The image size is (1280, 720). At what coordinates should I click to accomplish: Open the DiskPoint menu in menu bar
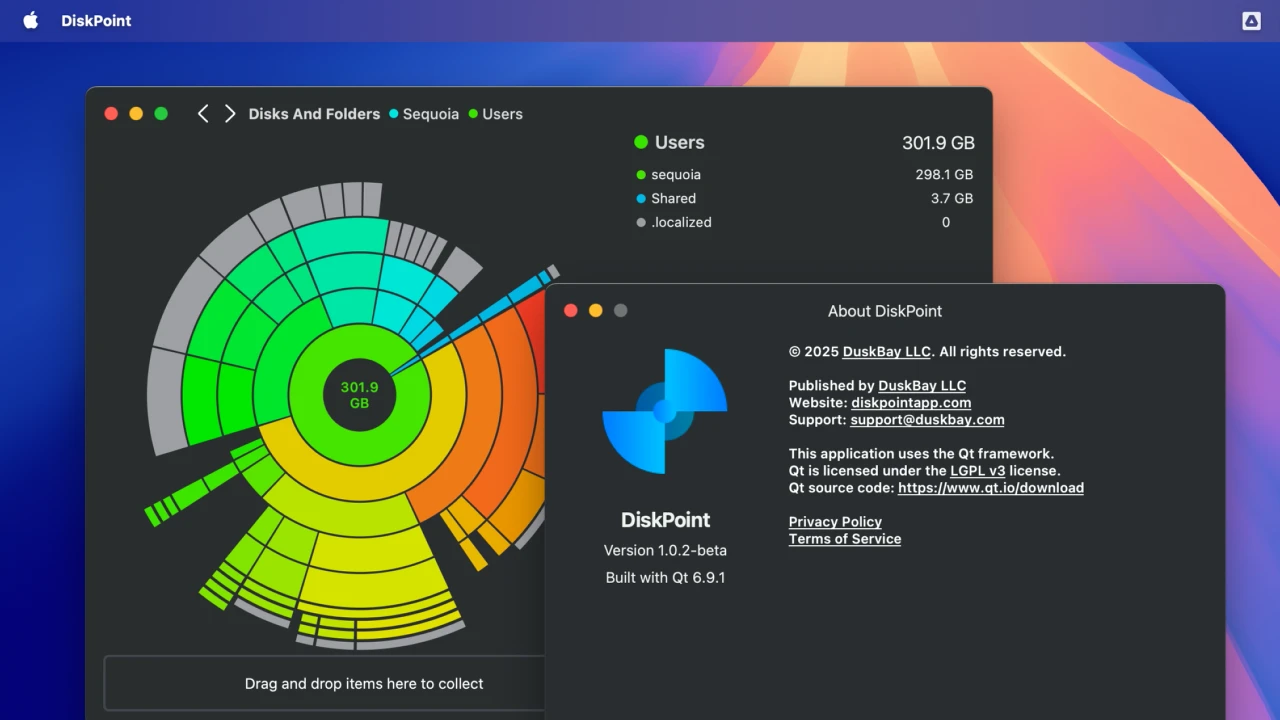[x=96, y=21]
